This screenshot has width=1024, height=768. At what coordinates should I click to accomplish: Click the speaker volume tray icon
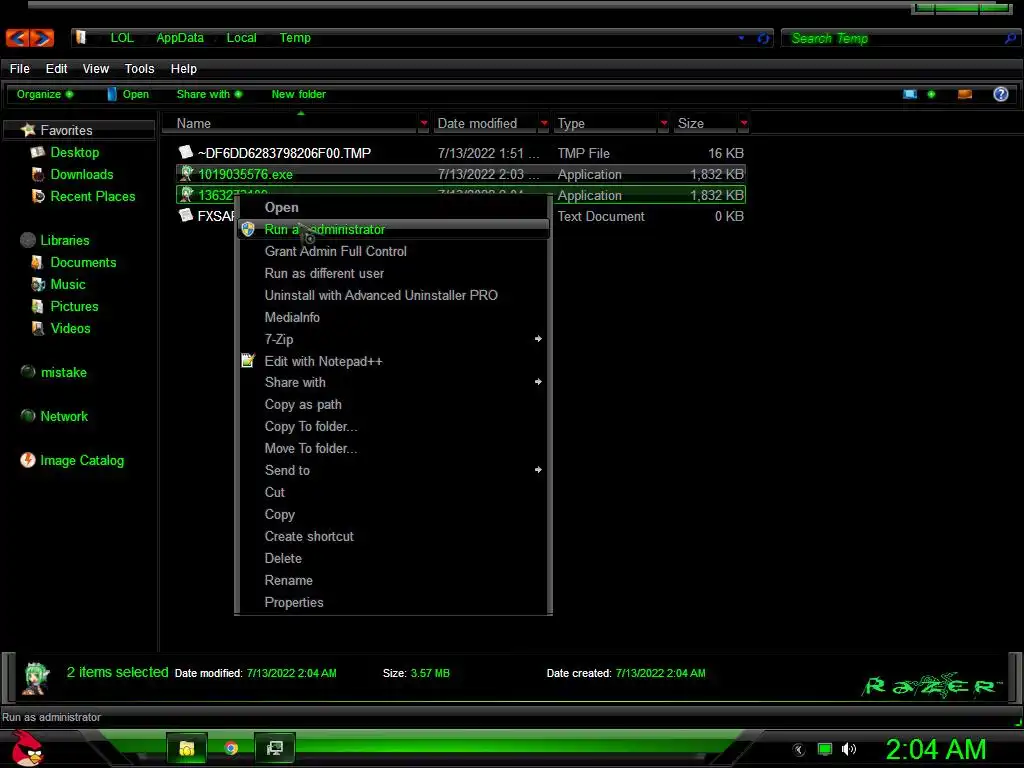pyautogui.click(x=849, y=749)
